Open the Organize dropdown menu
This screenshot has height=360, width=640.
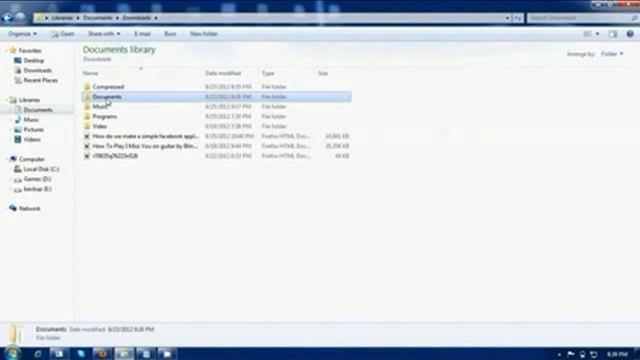[x=22, y=34]
